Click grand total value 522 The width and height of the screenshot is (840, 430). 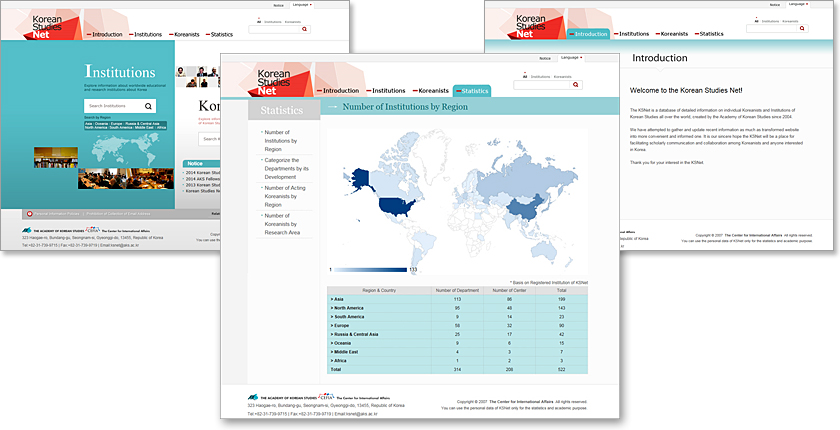(561, 369)
